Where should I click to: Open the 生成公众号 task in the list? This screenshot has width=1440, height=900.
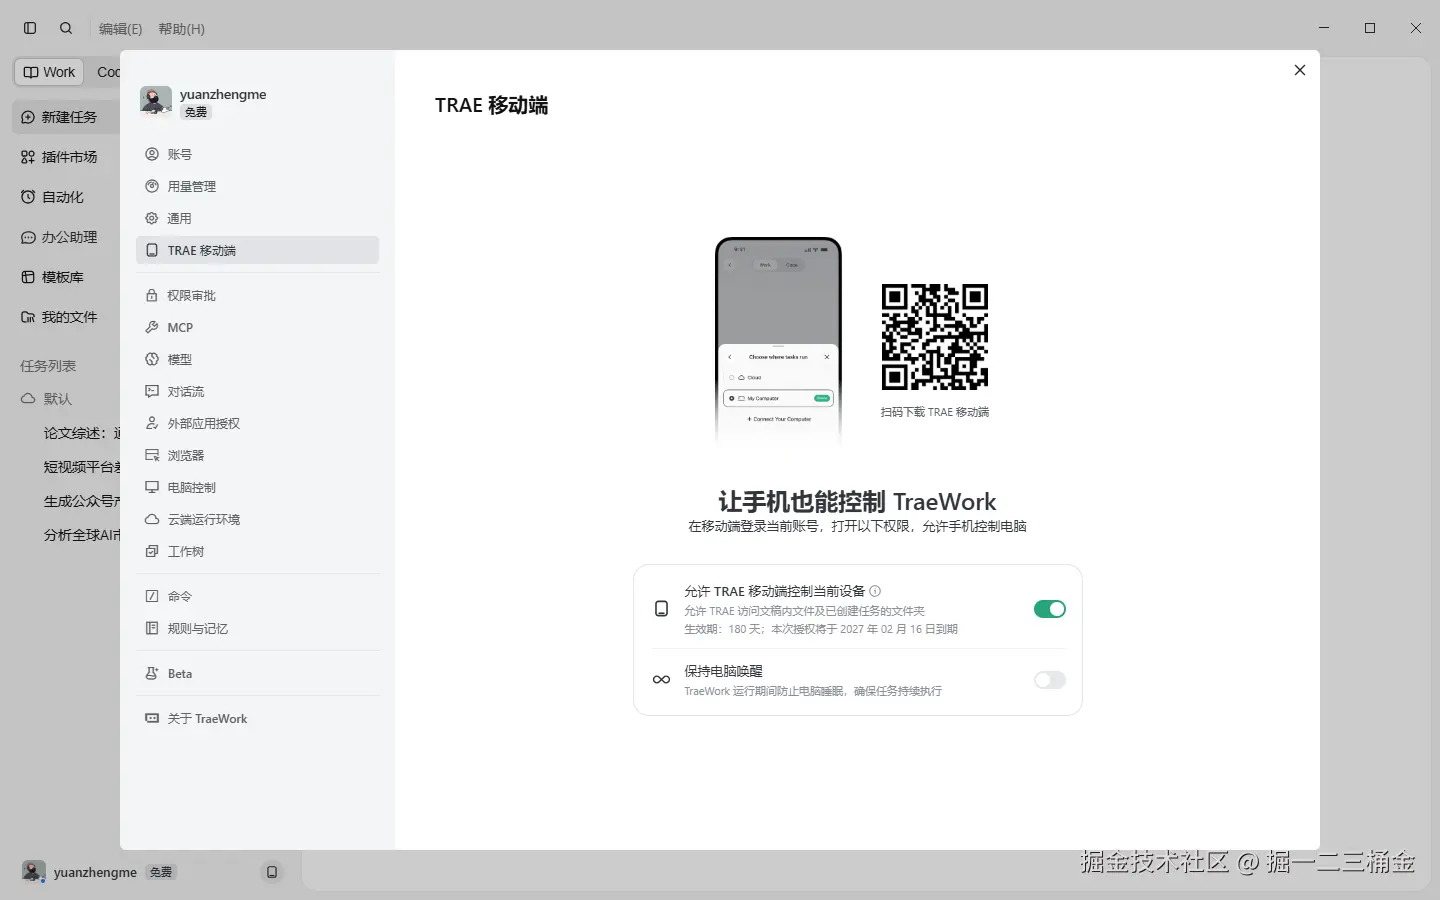81,501
